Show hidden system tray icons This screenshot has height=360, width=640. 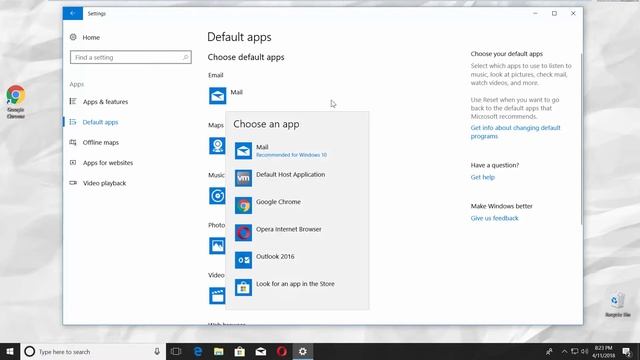[564, 351]
